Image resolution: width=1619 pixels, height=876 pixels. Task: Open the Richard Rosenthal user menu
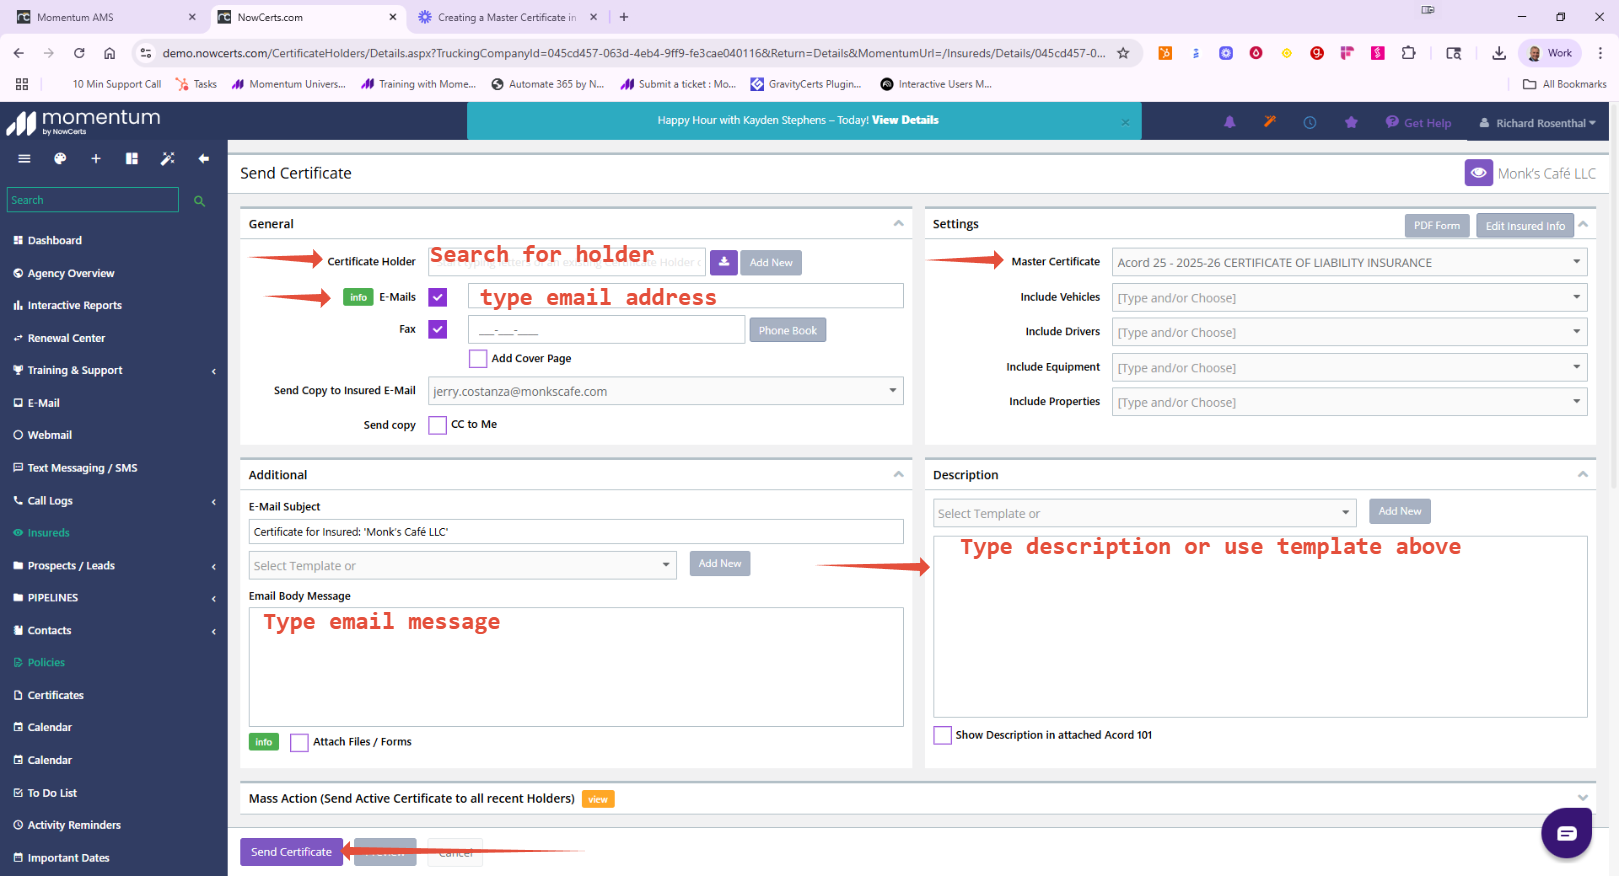1538,123
